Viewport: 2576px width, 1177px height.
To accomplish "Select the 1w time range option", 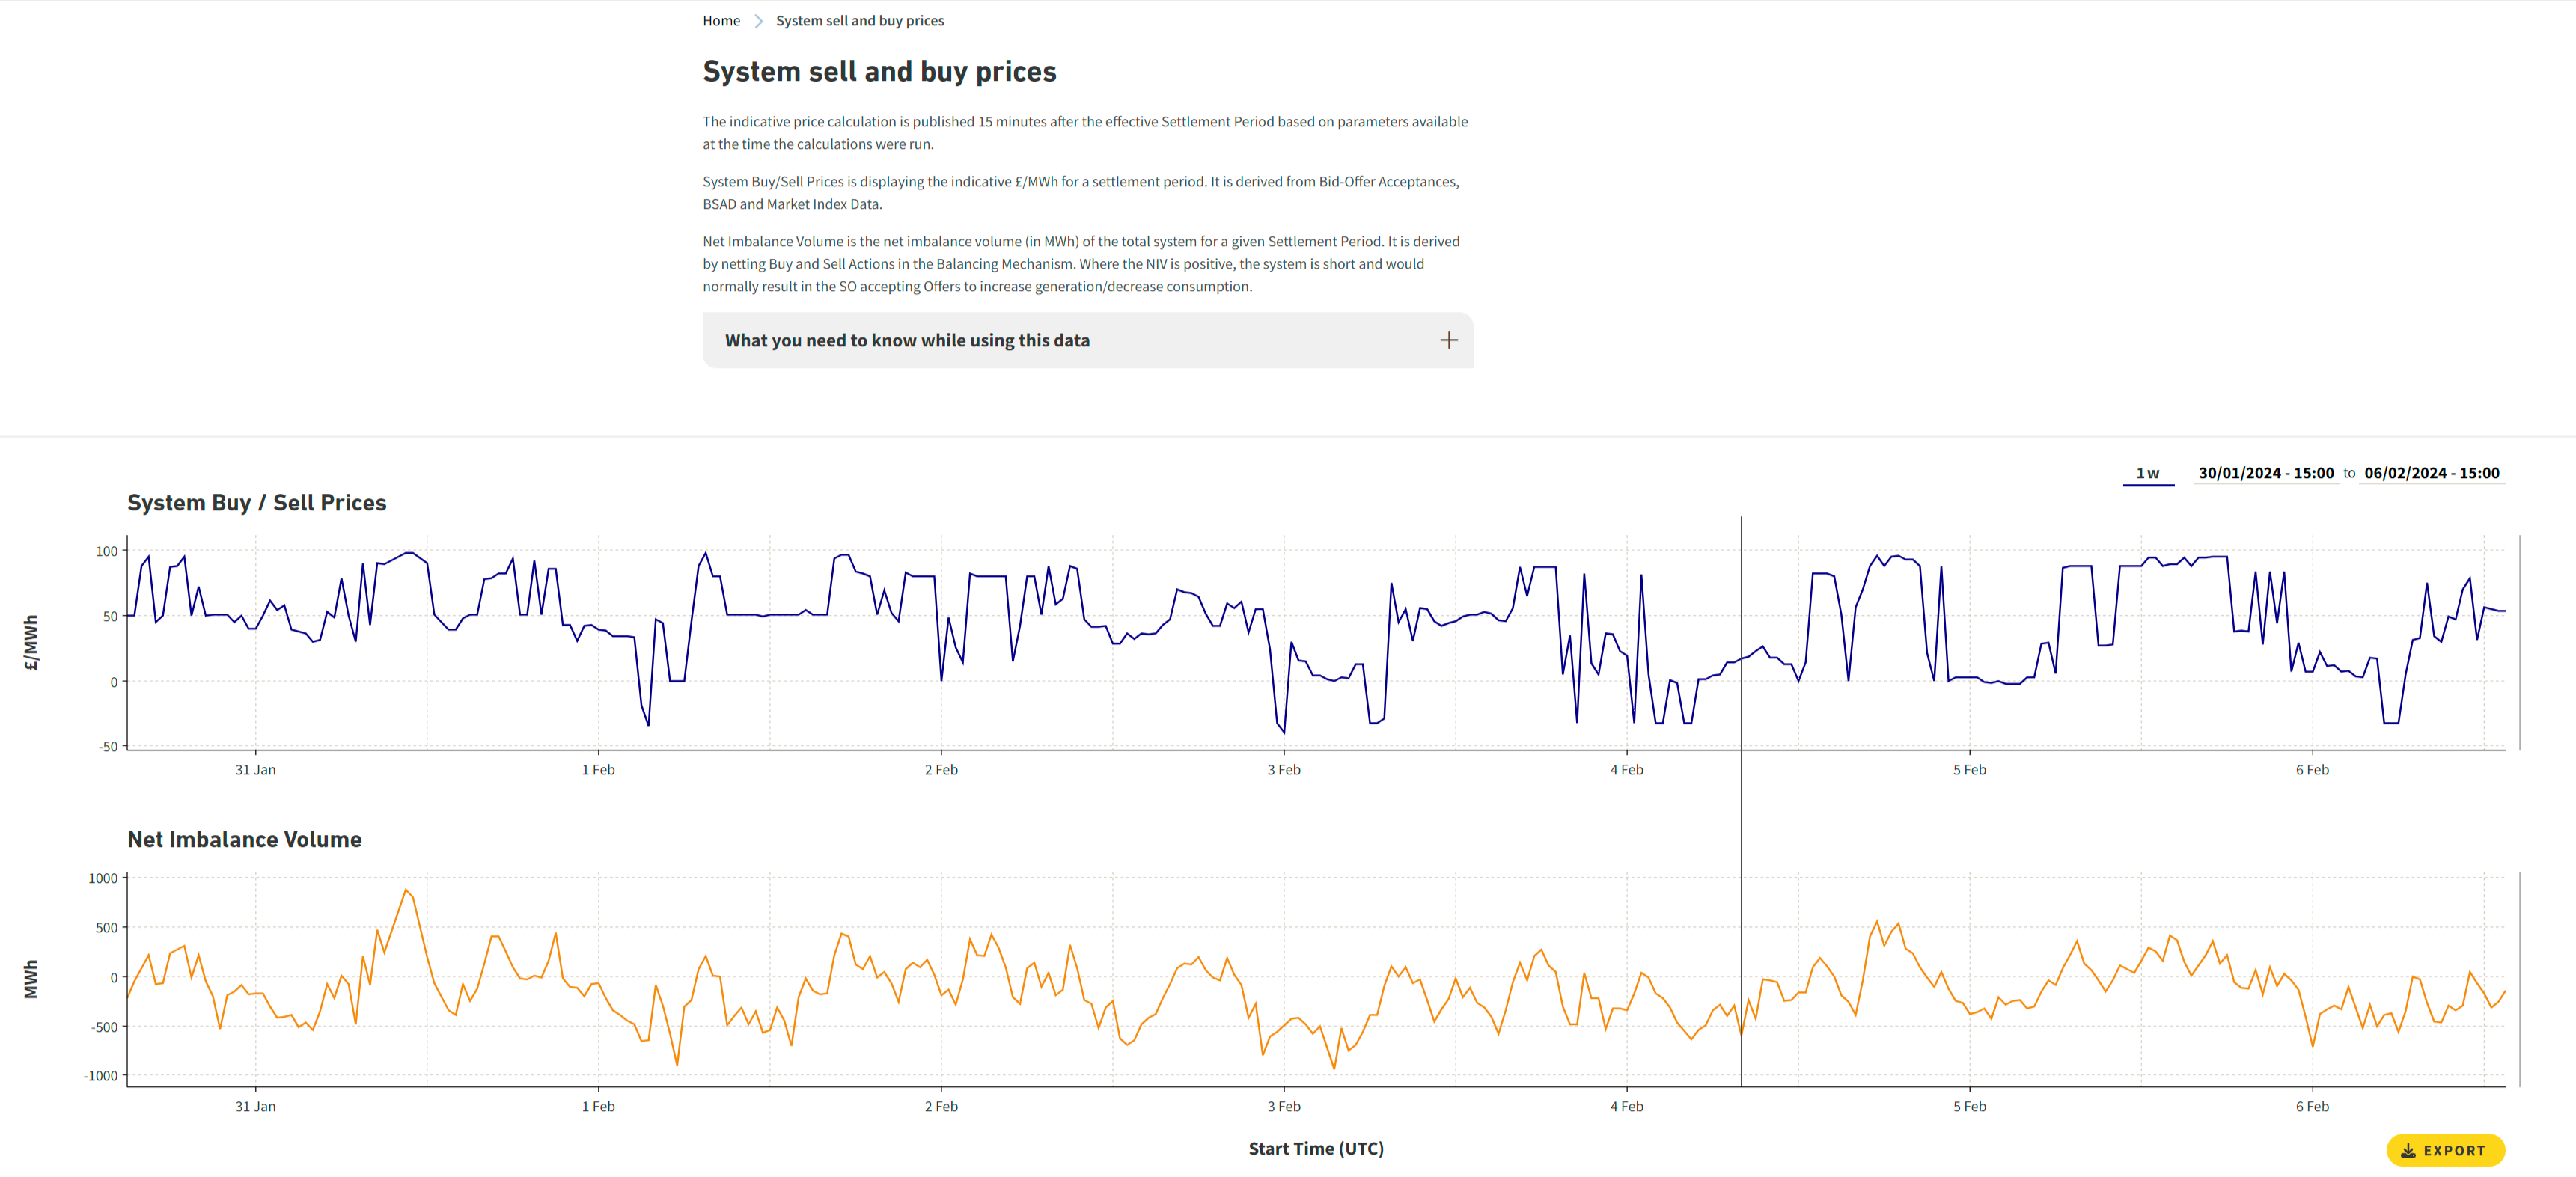I will coord(2148,473).
